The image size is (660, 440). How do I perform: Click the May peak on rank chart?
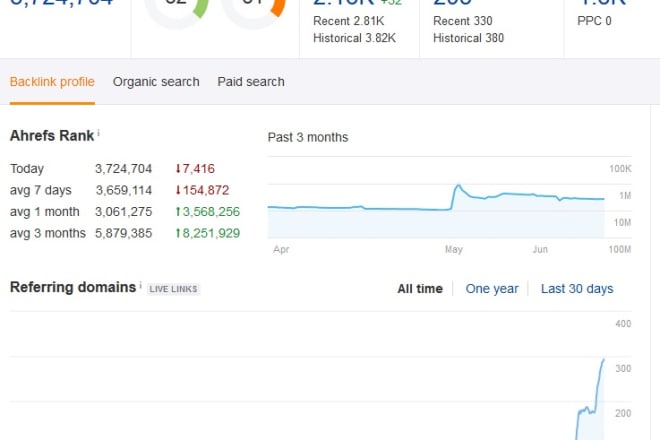pos(458,186)
